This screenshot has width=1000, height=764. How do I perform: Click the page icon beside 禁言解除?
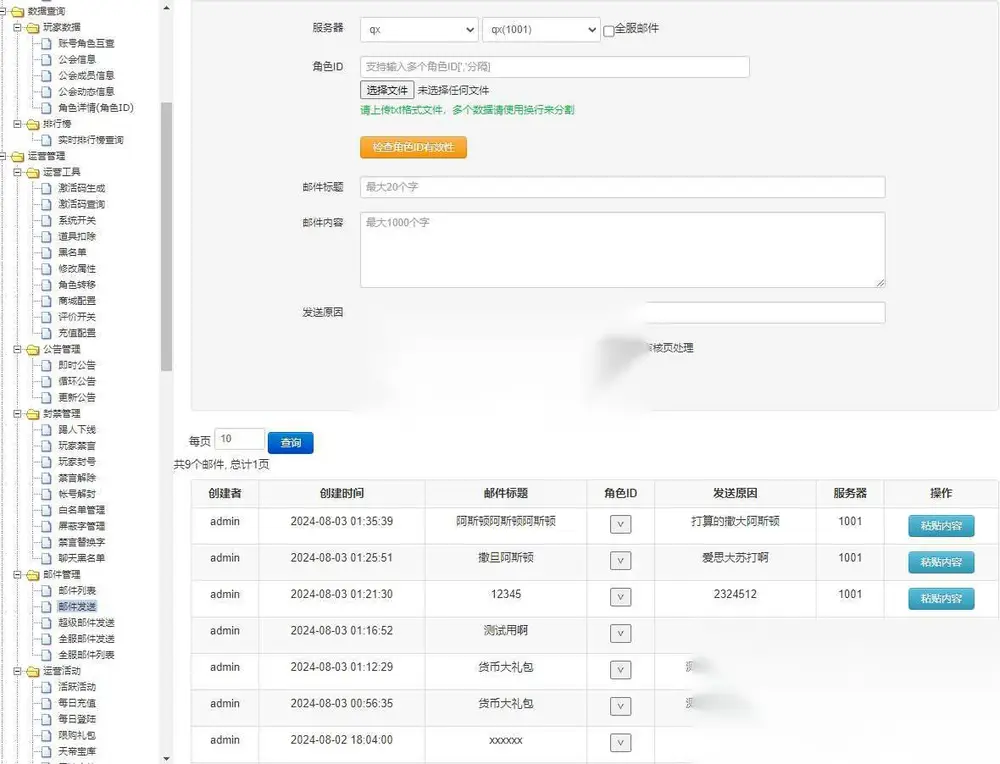pyautogui.click(x=46, y=478)
